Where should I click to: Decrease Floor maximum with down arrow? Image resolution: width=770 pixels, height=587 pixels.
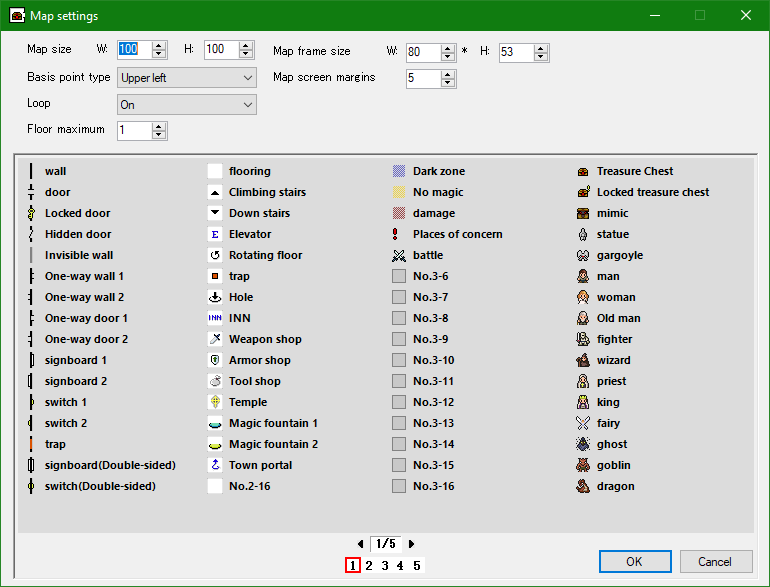coord(159,135)
